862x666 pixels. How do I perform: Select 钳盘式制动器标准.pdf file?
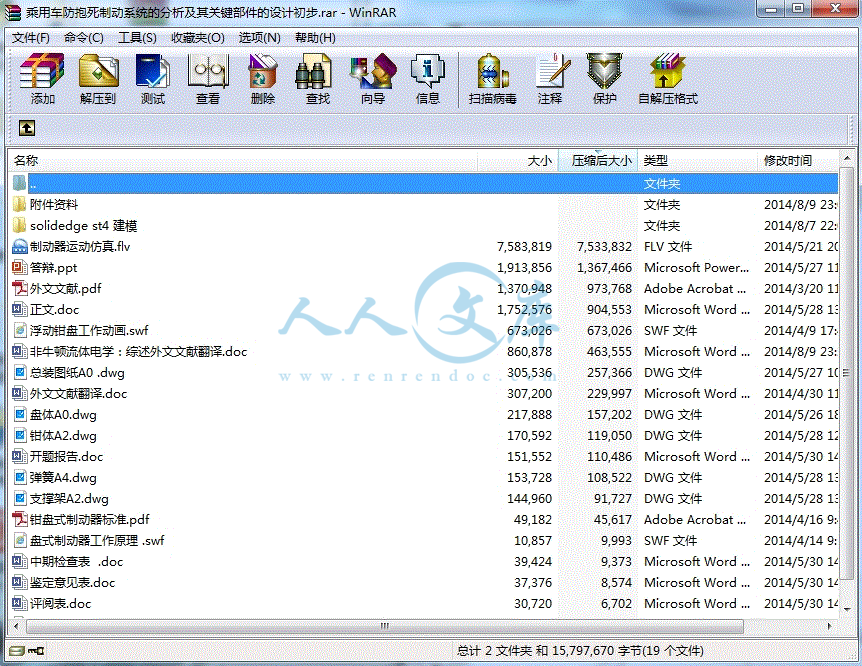[x=89, y=520]
